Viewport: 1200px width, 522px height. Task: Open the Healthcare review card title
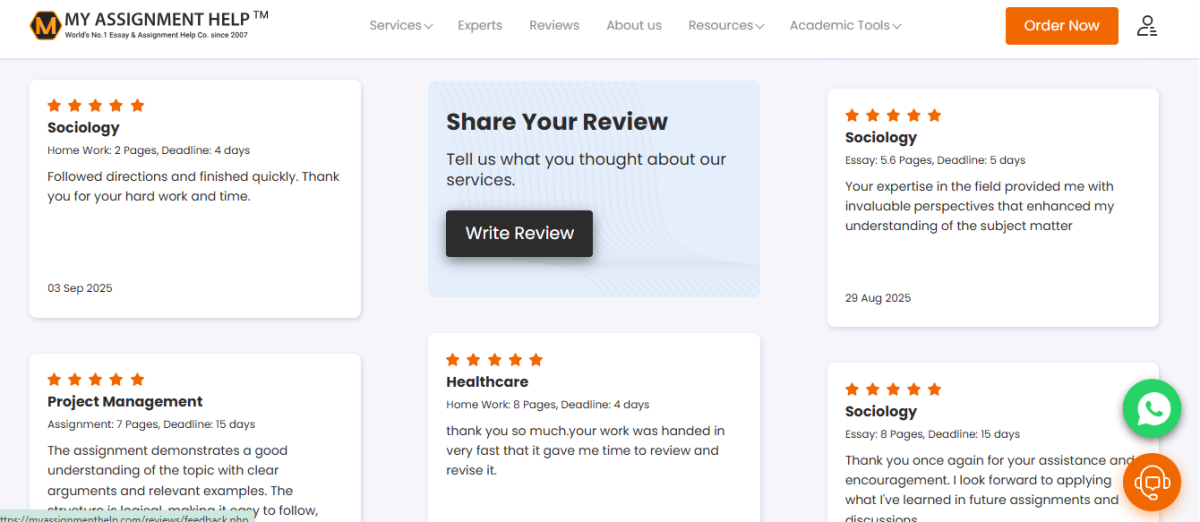(x=487, y=382)
